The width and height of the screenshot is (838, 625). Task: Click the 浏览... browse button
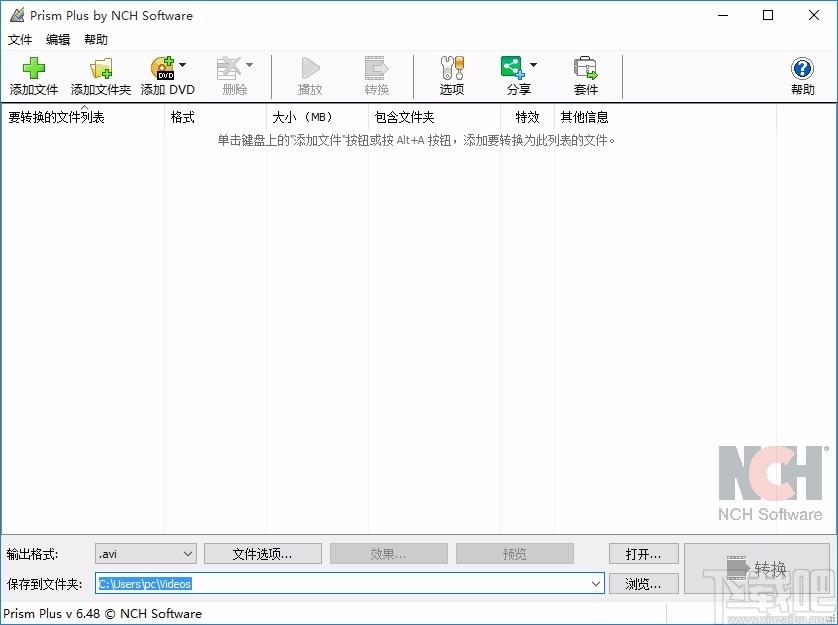tap(643, 583)
